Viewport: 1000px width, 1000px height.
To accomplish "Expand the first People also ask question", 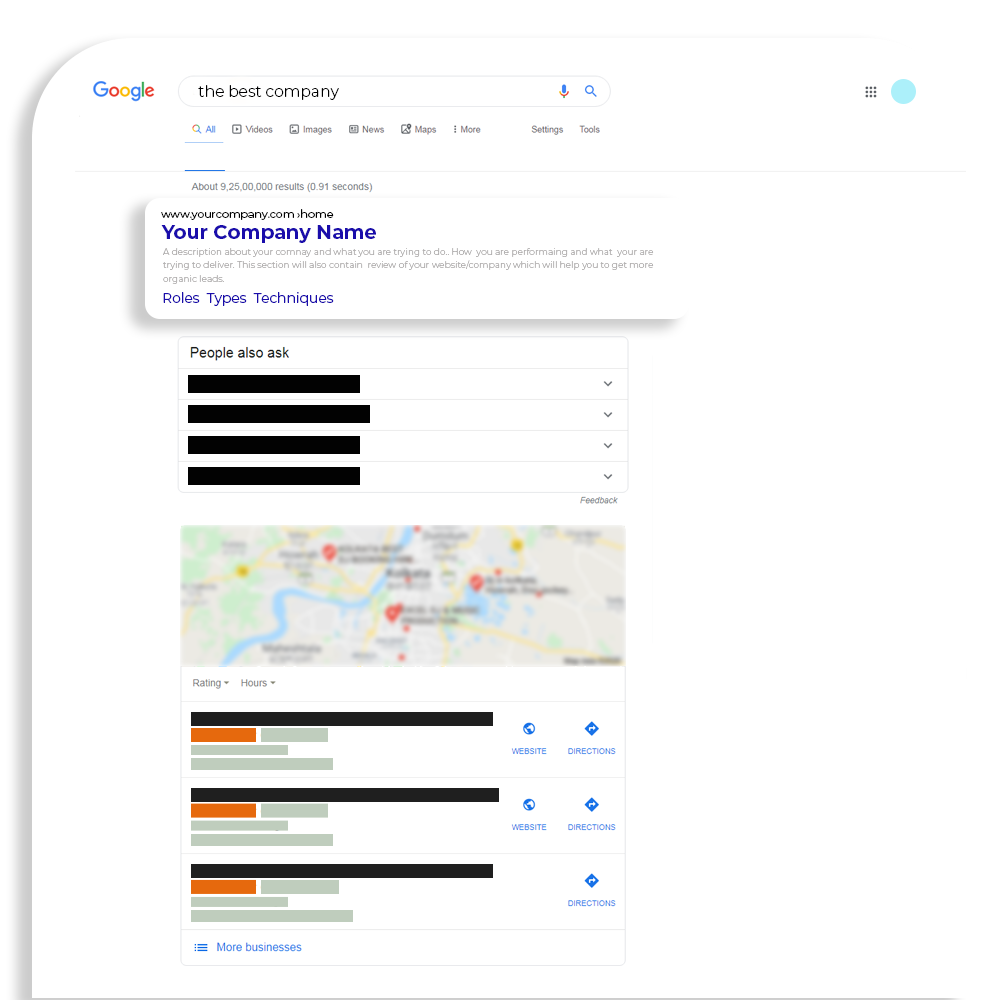I will 607,383.
